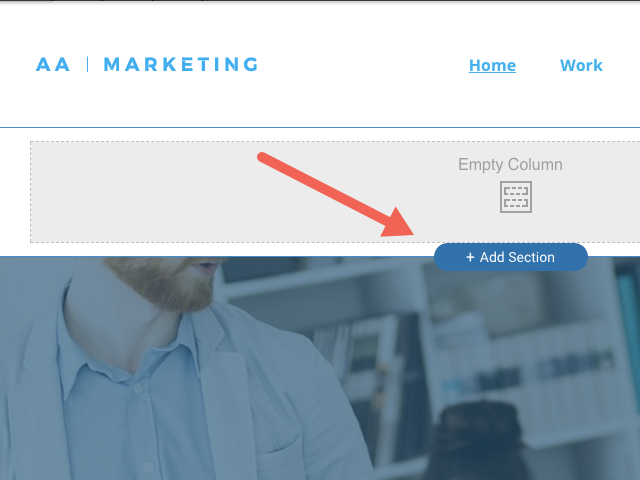Click the red arrow annotation
The image size is (640, 480).
pyautogui.click(x=336, y=194)
